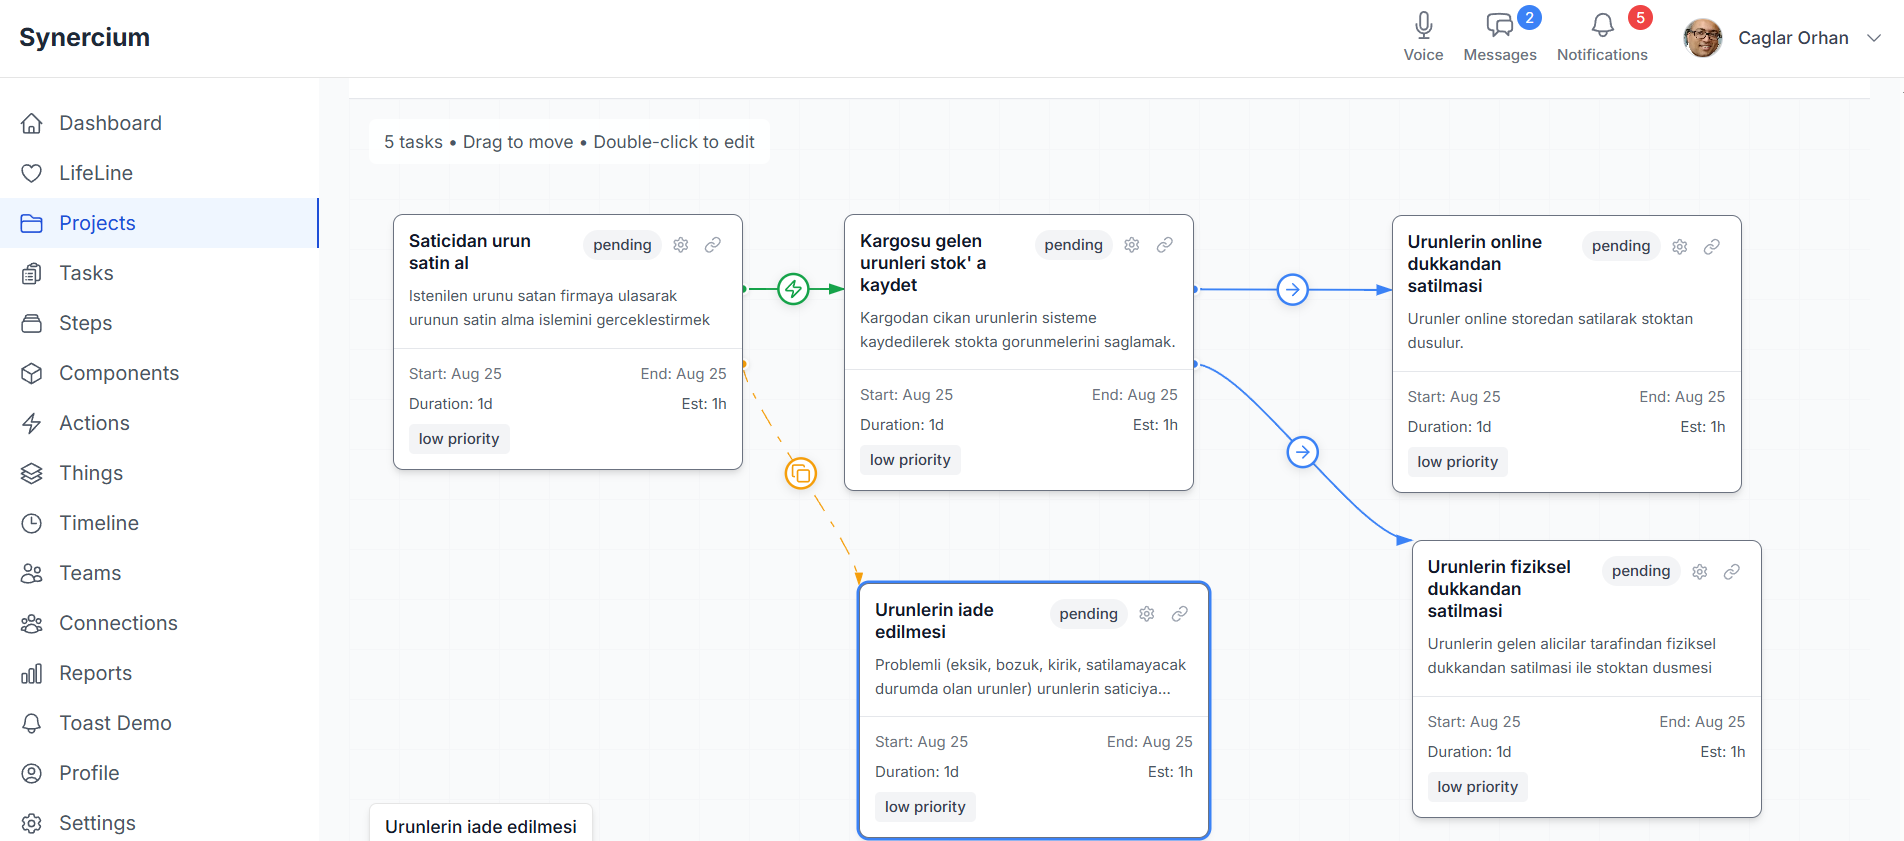The width and height of the screenshot is (1904, 841).
Task: Expand the Caglar Orhan user dropdown
Action: tap(1873, 38)
